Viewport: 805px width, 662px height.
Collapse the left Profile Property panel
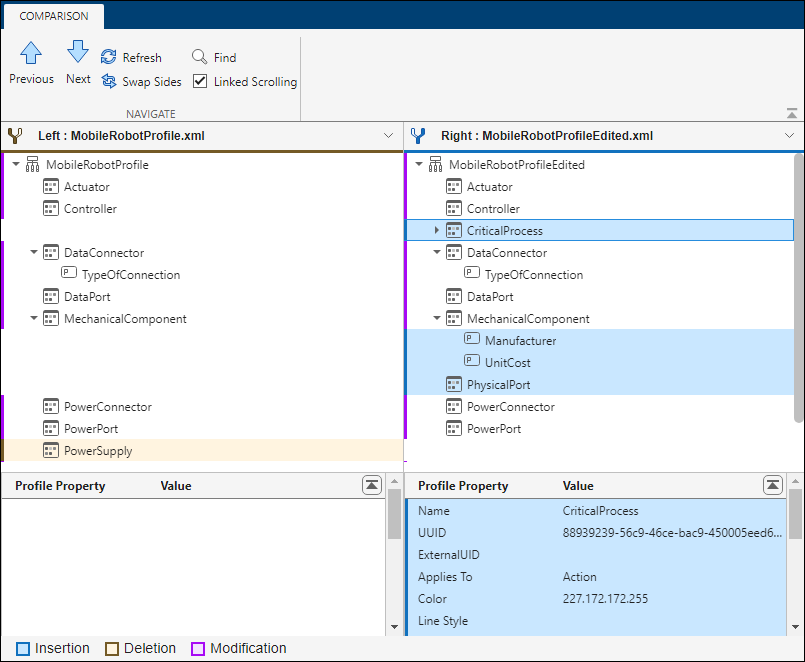click(371, 484)
